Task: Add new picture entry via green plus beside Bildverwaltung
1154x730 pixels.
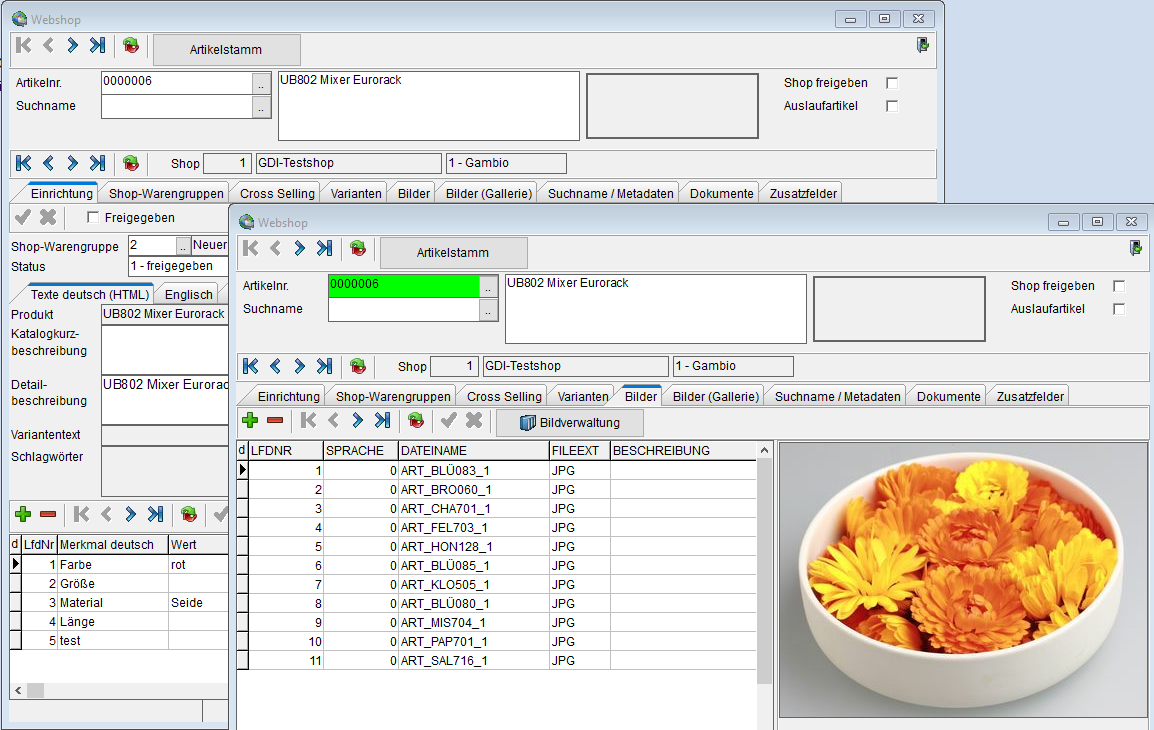Action: coord(250,422)
